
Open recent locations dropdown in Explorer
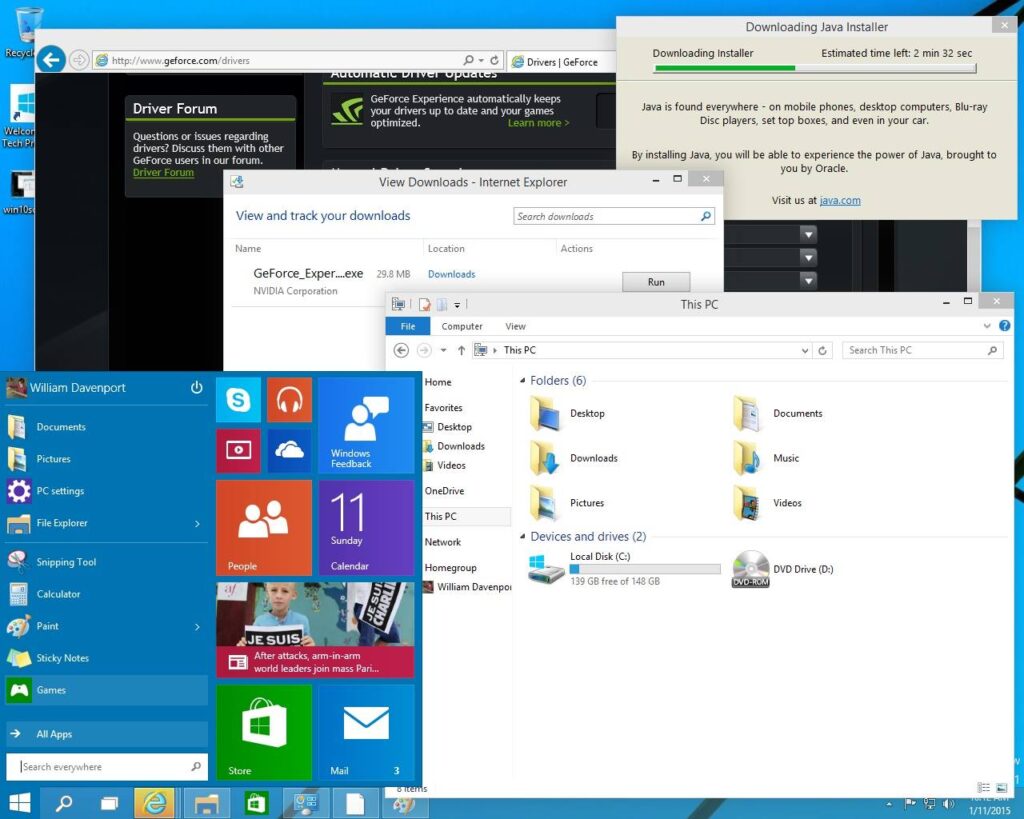click(443, 350)
